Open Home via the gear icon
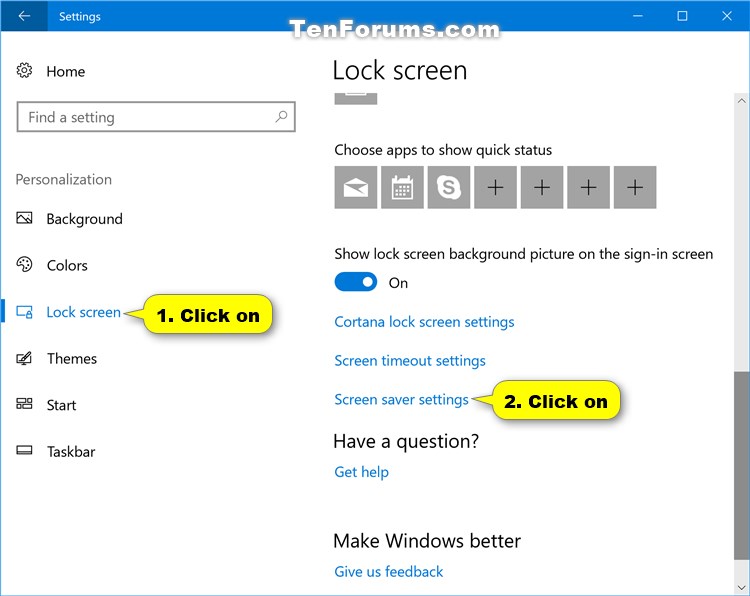This screenshot has width=750, height=596. (24, 70)
